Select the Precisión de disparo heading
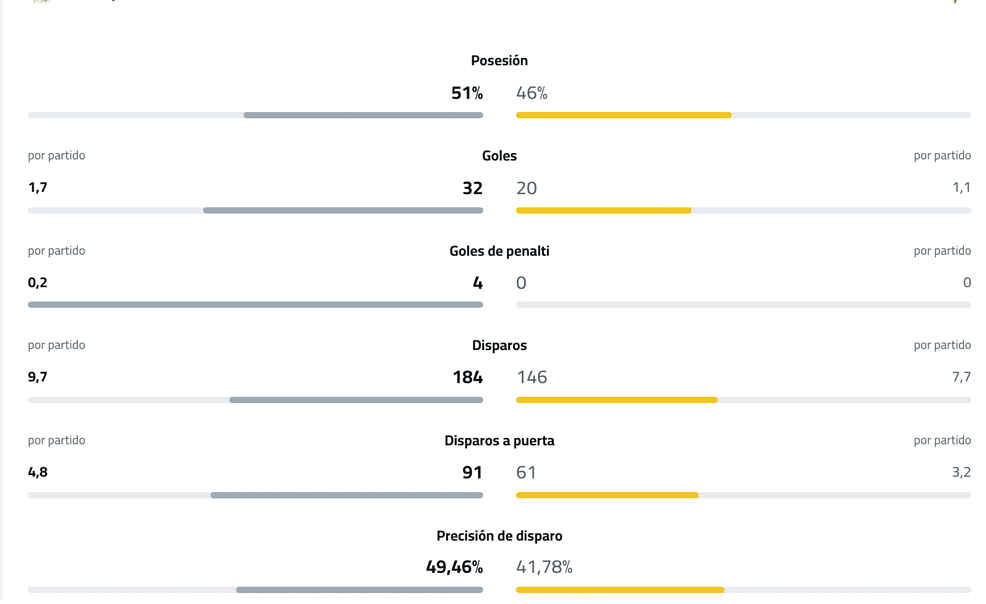 tap(499, 536)
